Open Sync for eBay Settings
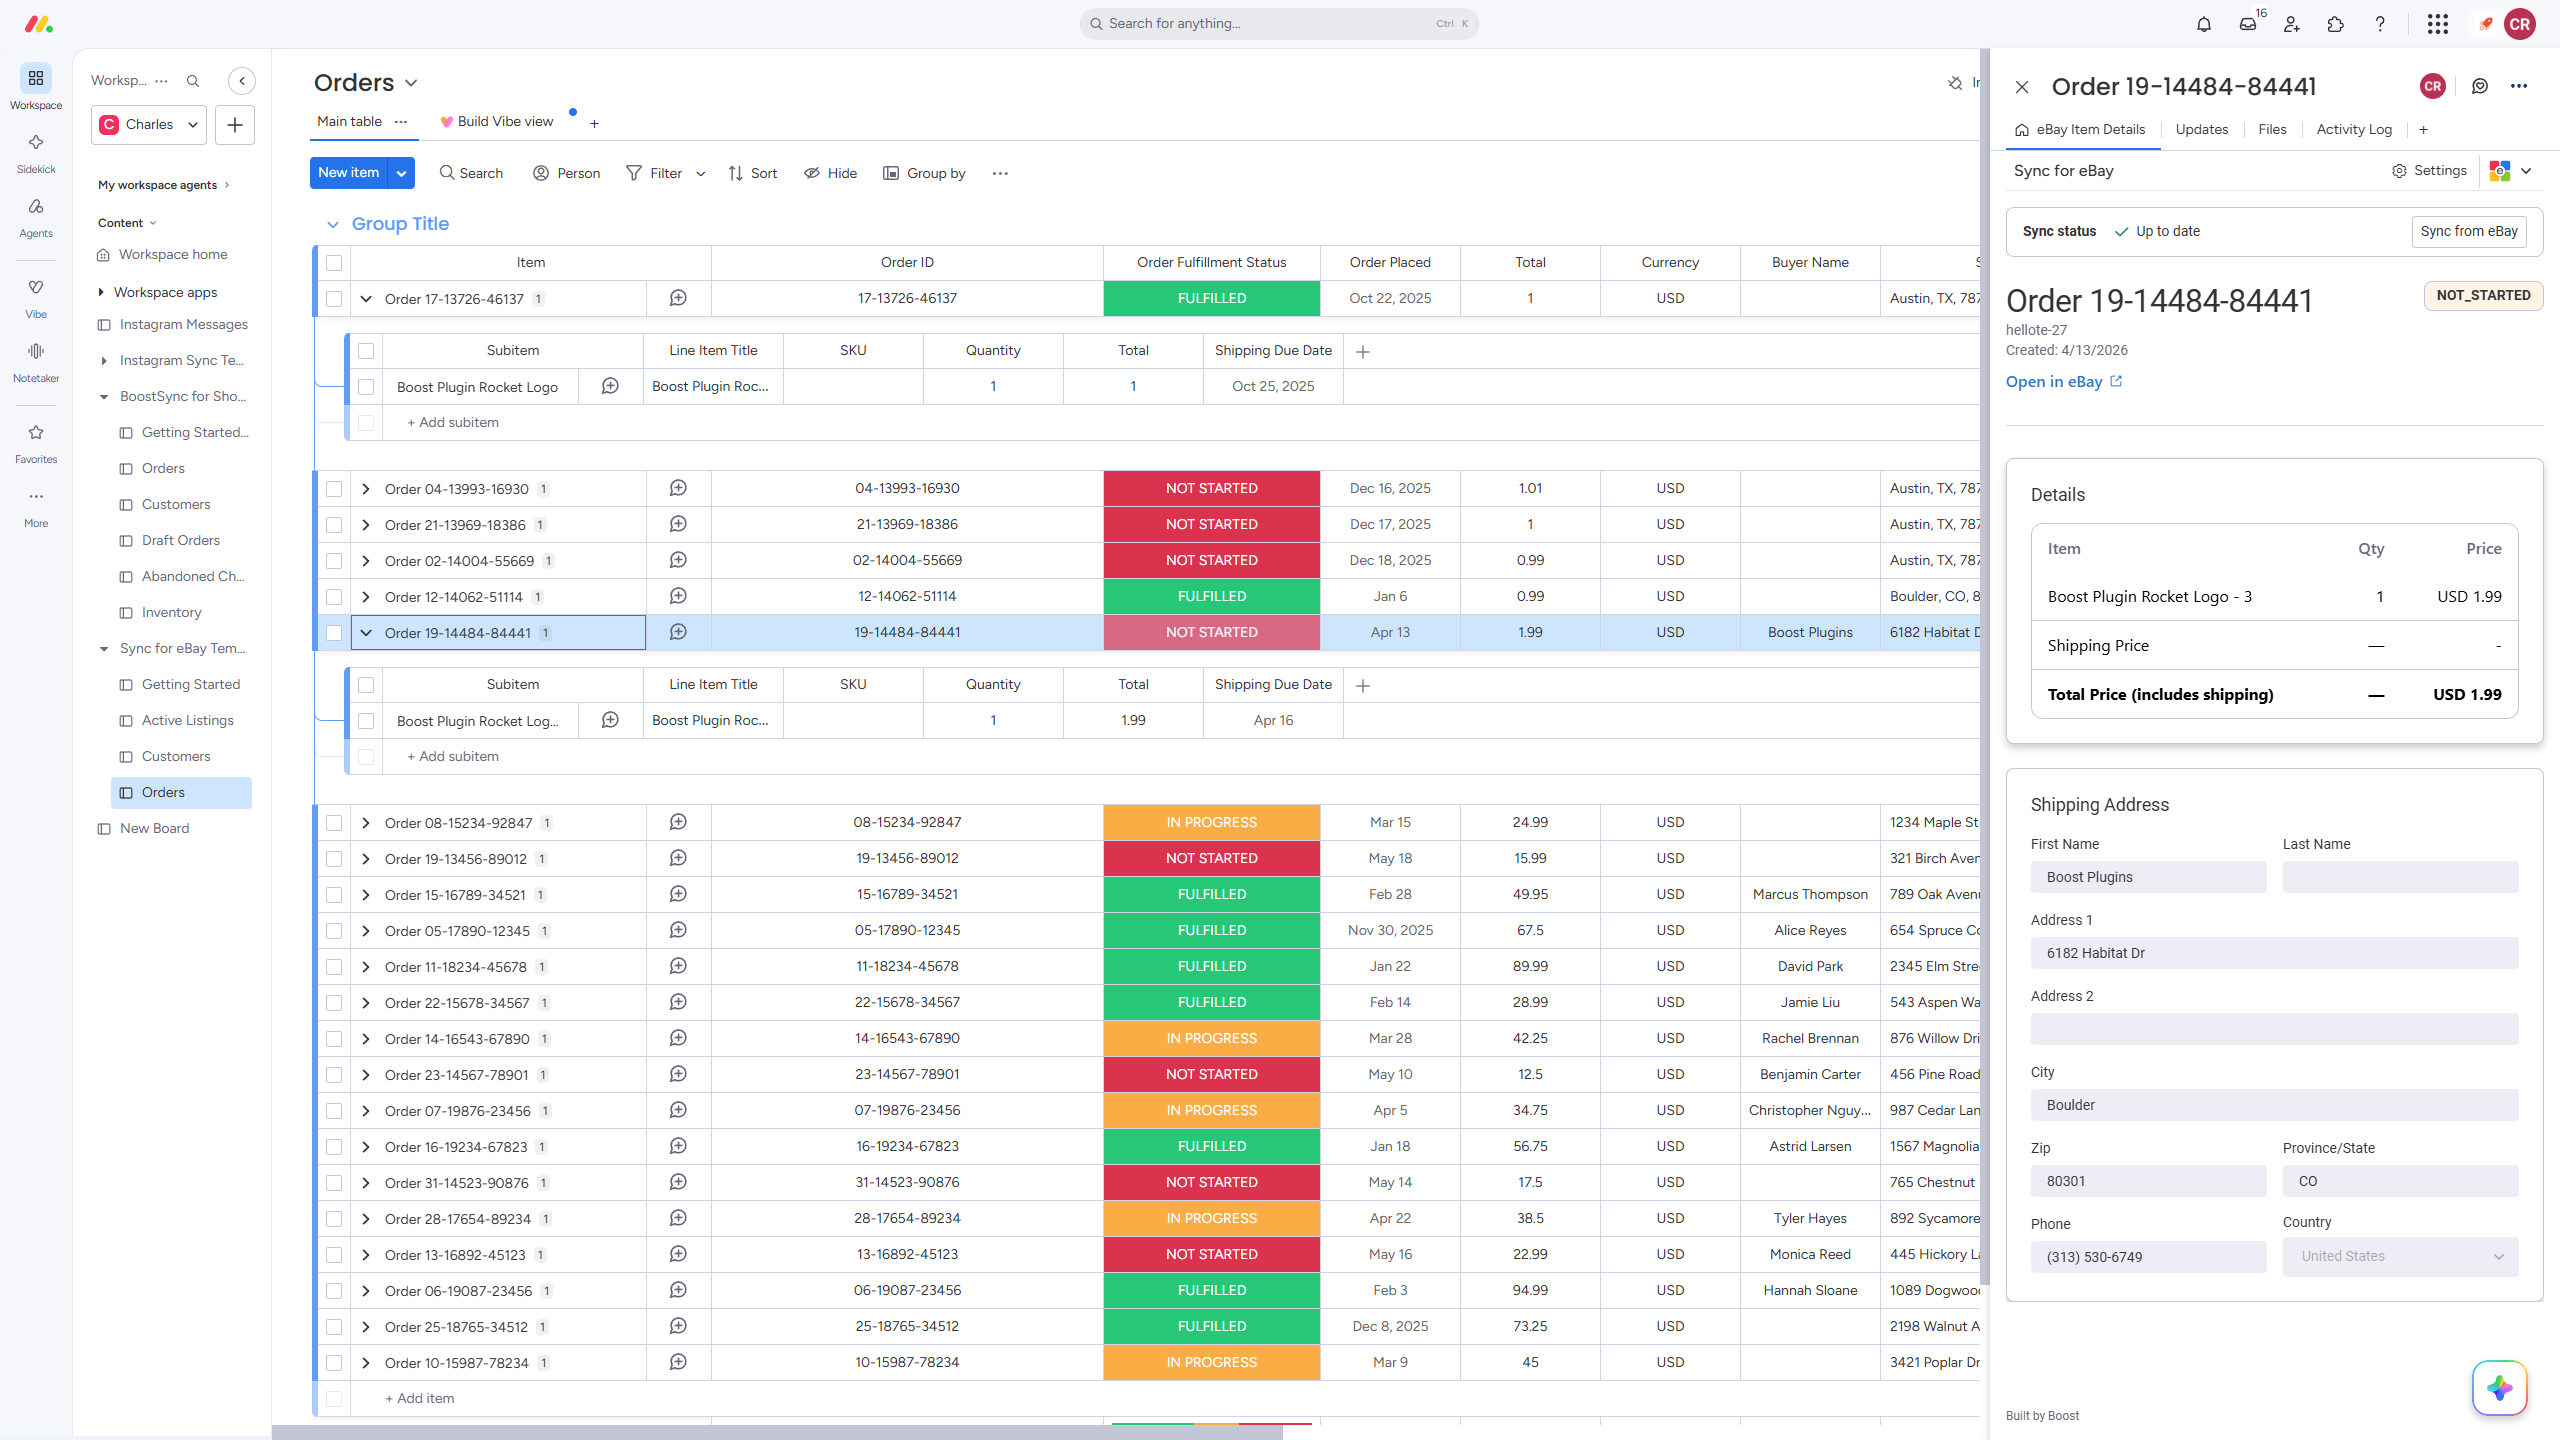The image size is (2560, 1440). (2429, 171)
